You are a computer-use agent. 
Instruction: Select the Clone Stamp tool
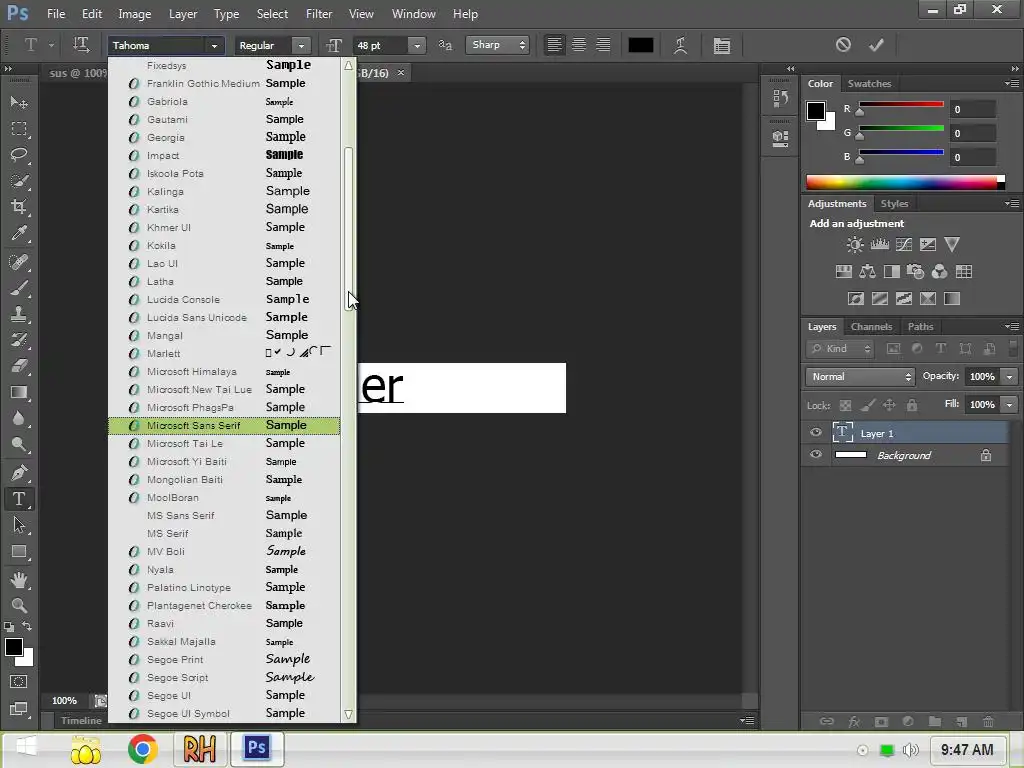pos(19,314)
